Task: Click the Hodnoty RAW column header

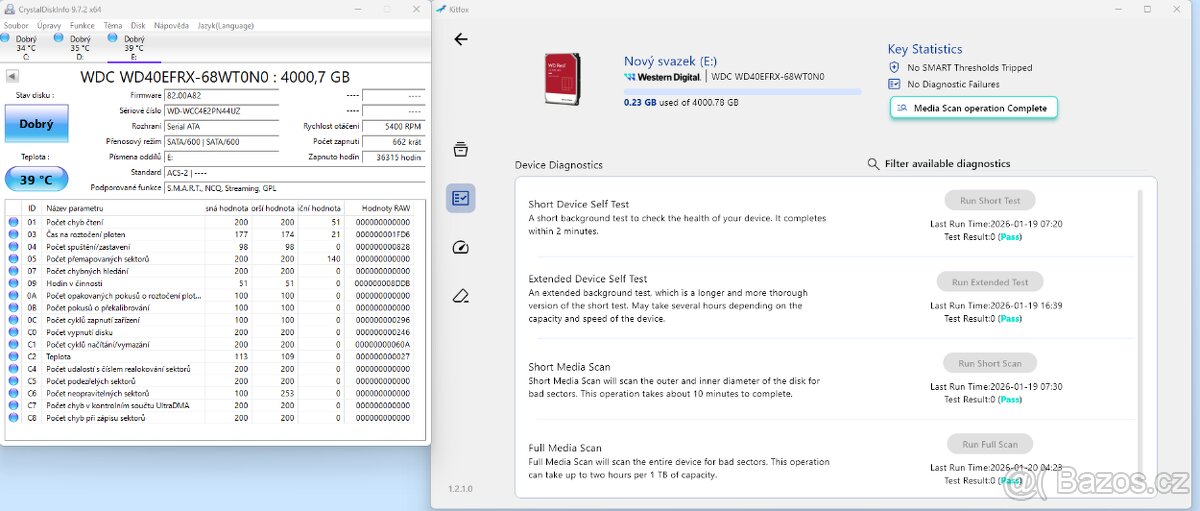Action: (386, 208)
